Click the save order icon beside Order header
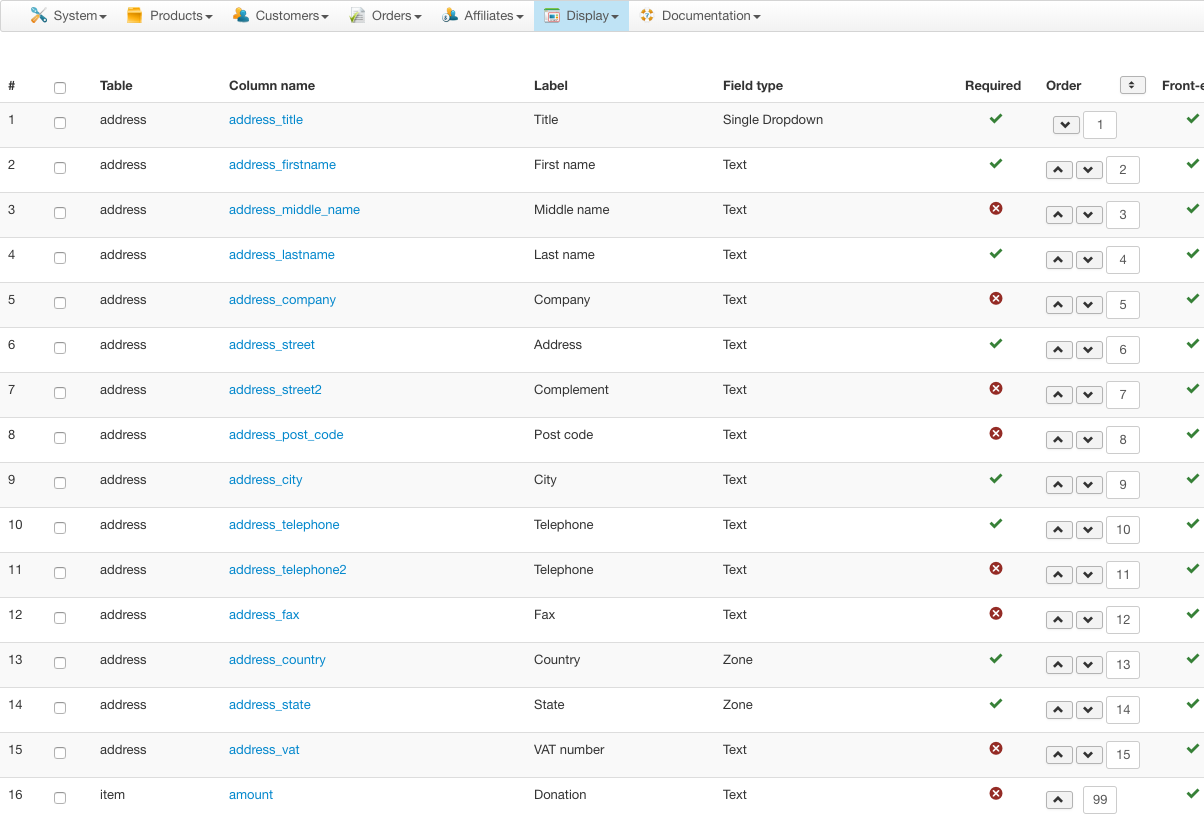 point(1132,85)
